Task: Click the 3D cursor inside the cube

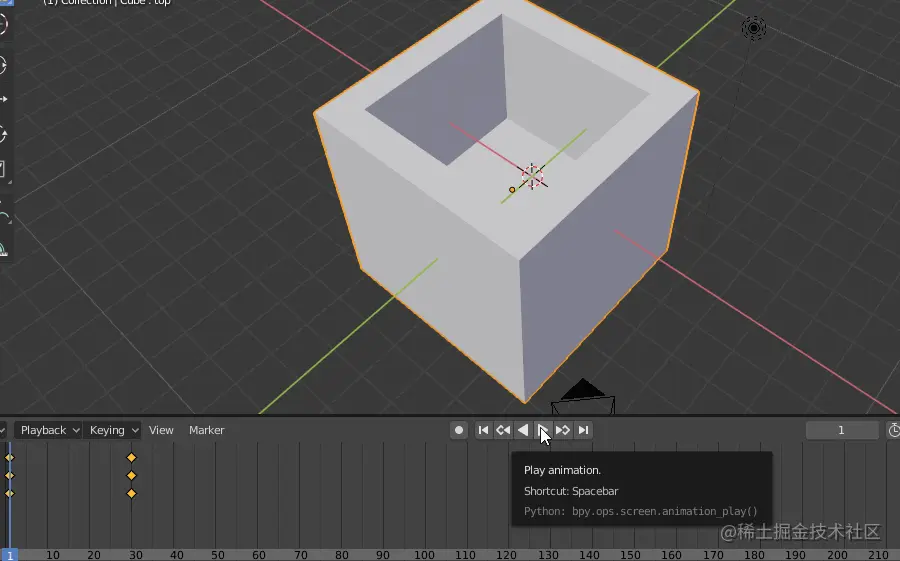Action: [x=533, y=176]
